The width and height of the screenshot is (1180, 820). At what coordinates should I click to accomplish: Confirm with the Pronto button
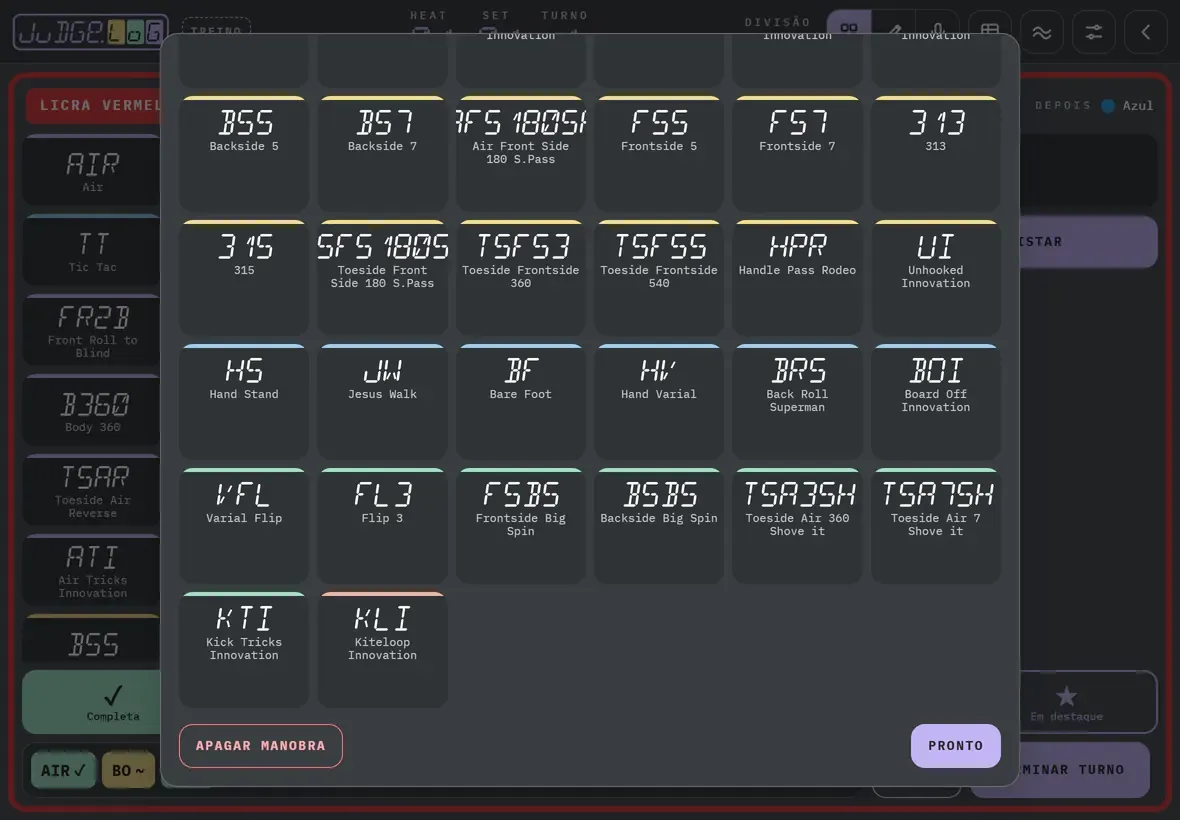click(955, 746)
